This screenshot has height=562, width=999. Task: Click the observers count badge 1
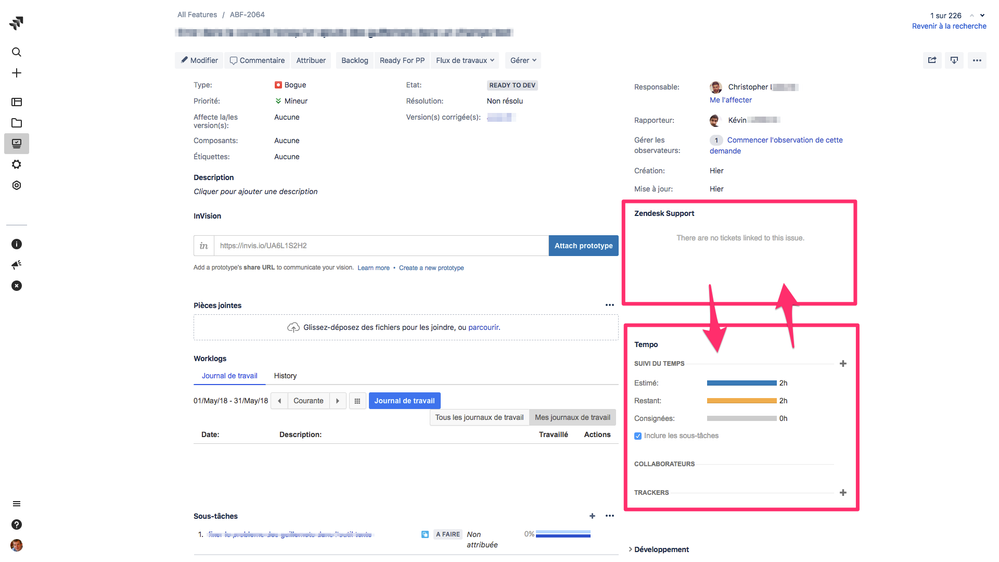(x=716, y=140)
